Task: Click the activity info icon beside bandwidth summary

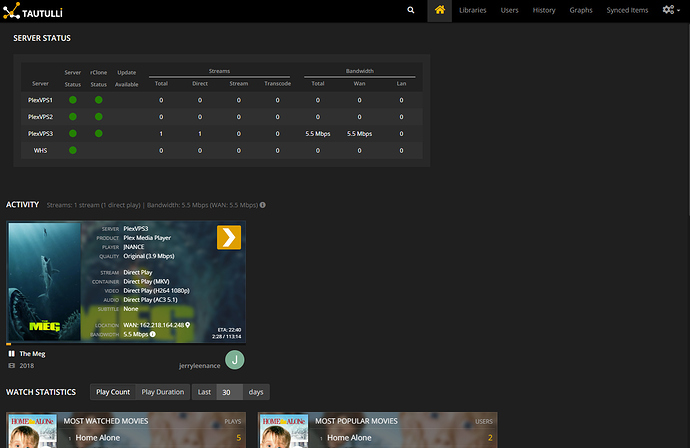Action: pos(263,205)
